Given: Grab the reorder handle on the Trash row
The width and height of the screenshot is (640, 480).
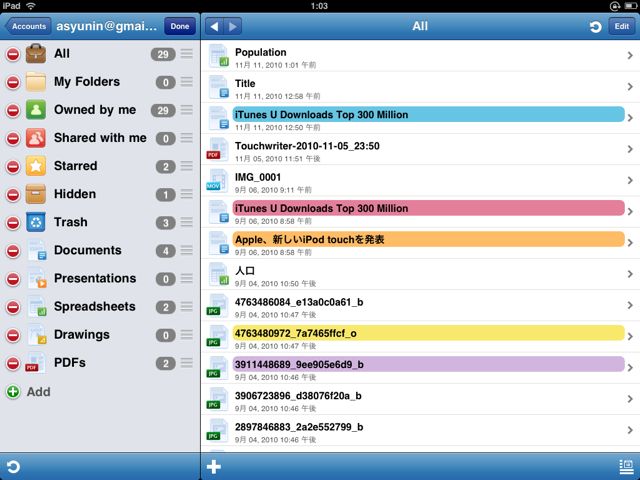Looking at the screenshot, I should (x=187, y=222).
